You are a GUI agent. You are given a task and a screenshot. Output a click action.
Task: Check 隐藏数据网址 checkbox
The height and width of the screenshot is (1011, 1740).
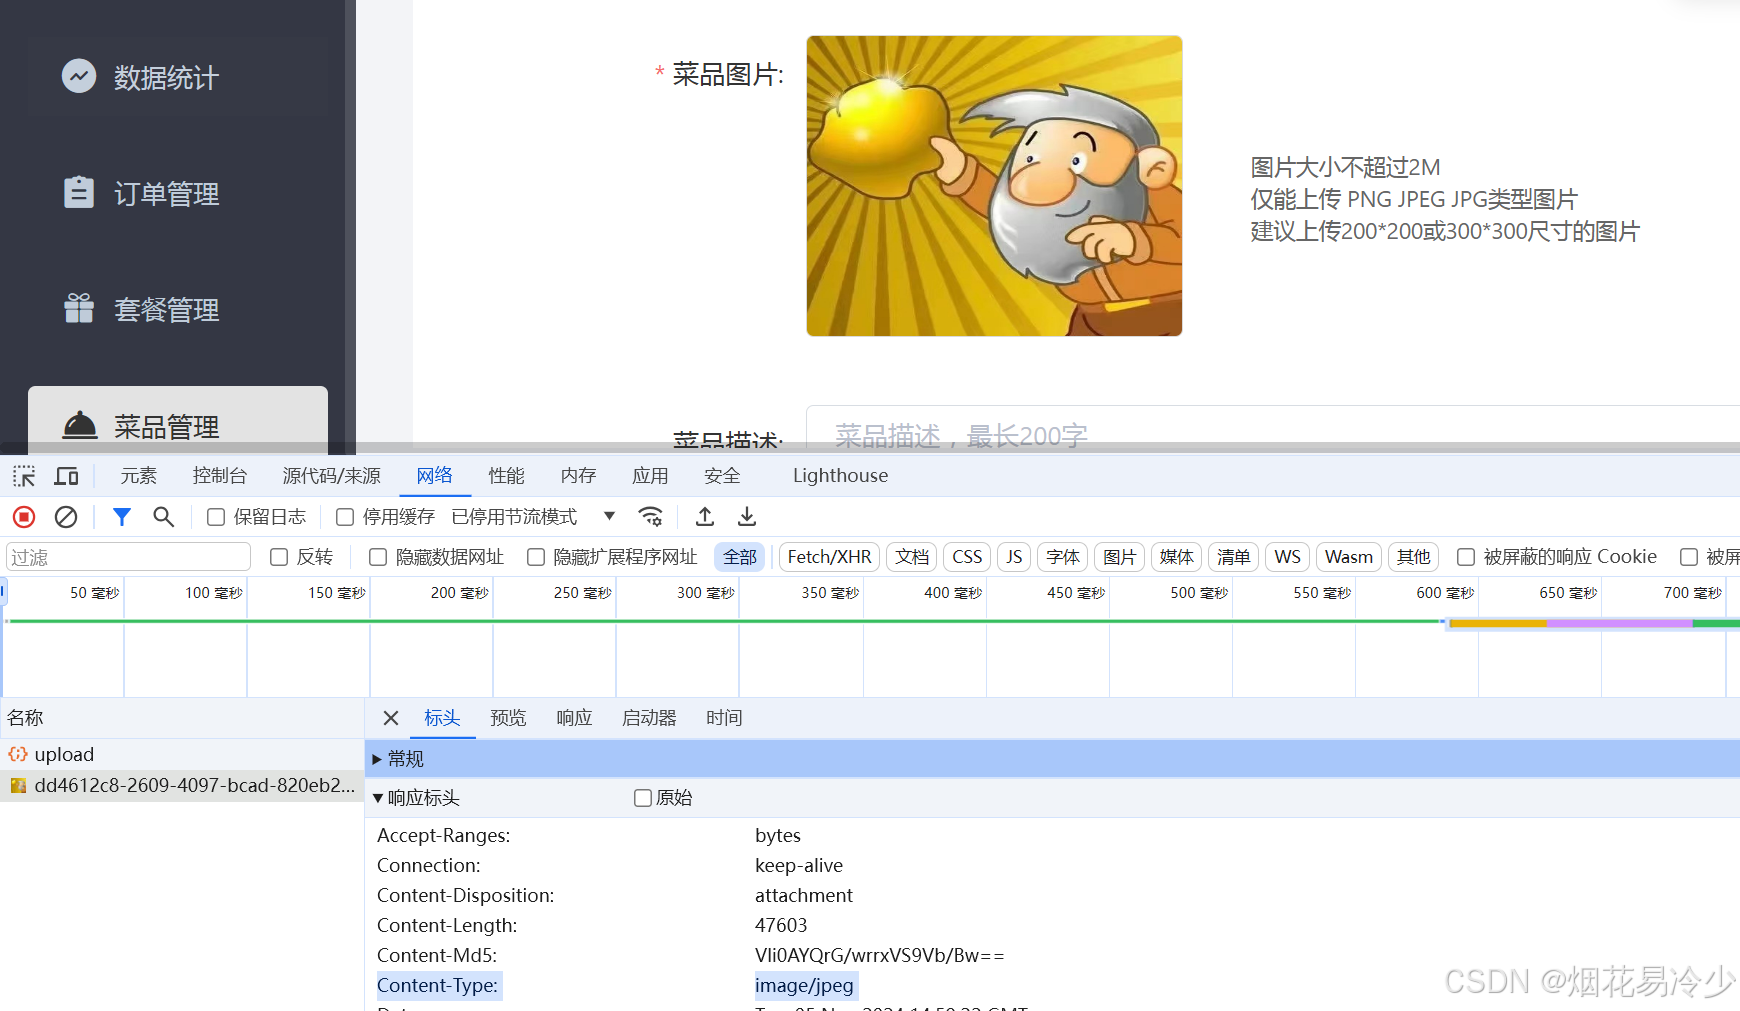378,557
